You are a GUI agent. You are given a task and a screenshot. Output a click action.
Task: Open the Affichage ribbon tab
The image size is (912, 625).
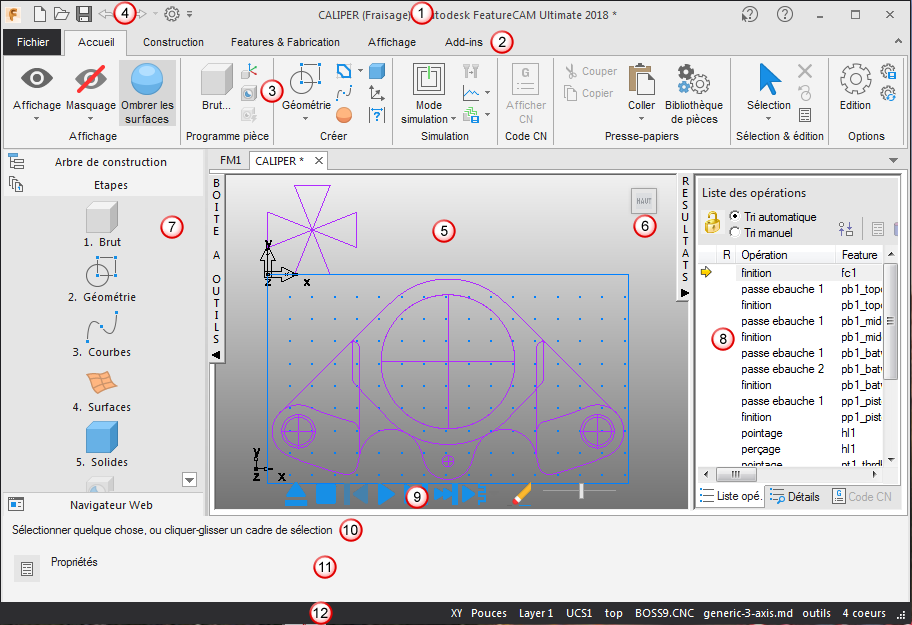pos(392,42)
